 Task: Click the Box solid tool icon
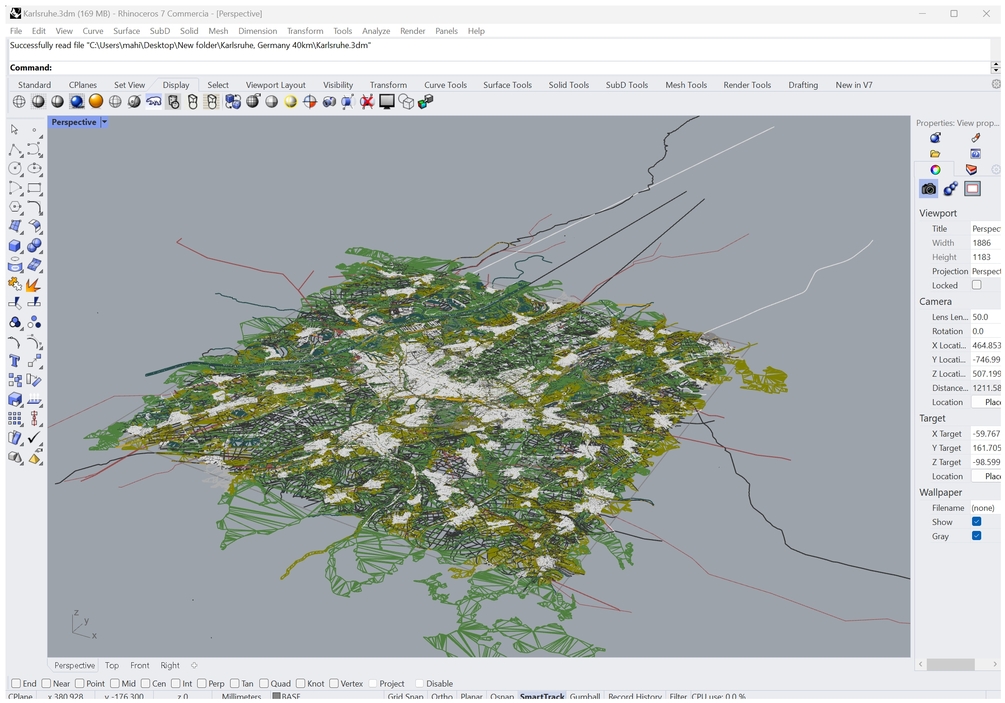click(15, 246)
